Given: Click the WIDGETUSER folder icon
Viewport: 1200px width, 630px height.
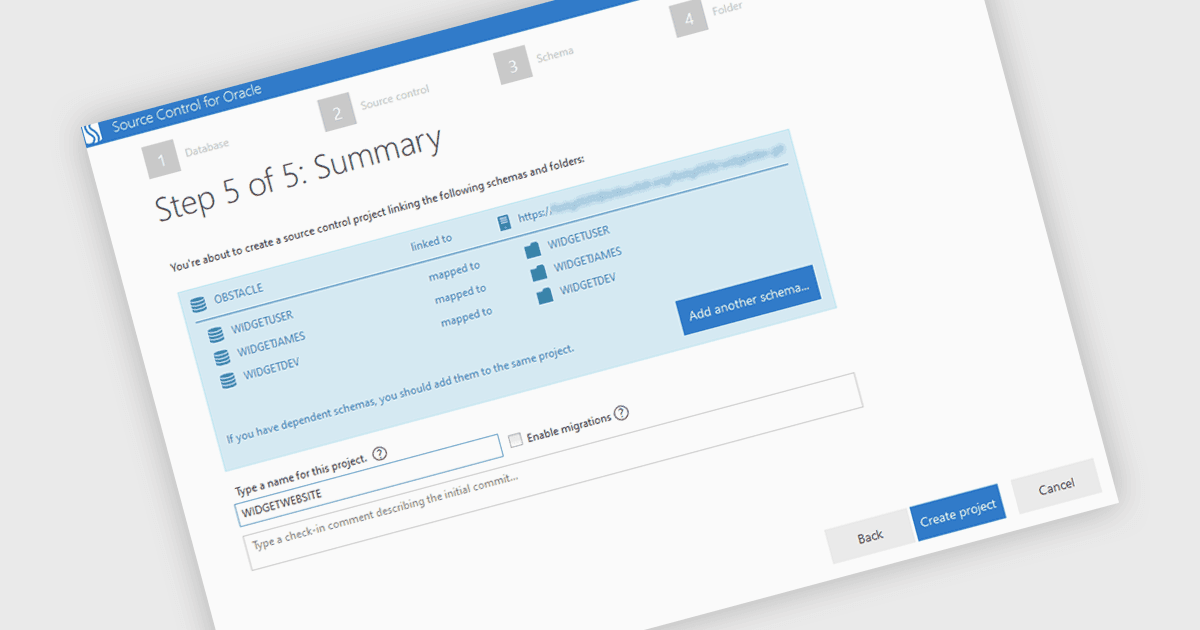Looking at the screenshot, I should click(x=532, y=249).
